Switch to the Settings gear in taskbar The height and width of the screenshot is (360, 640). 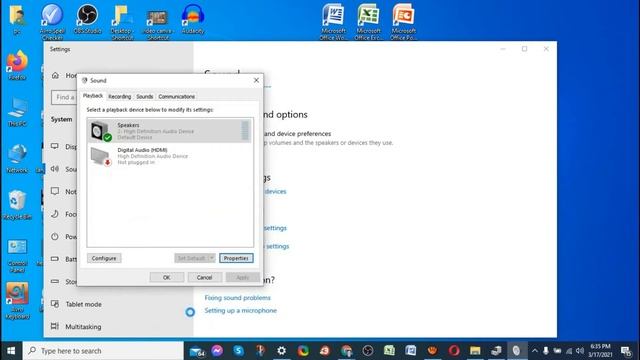point(282,351)
